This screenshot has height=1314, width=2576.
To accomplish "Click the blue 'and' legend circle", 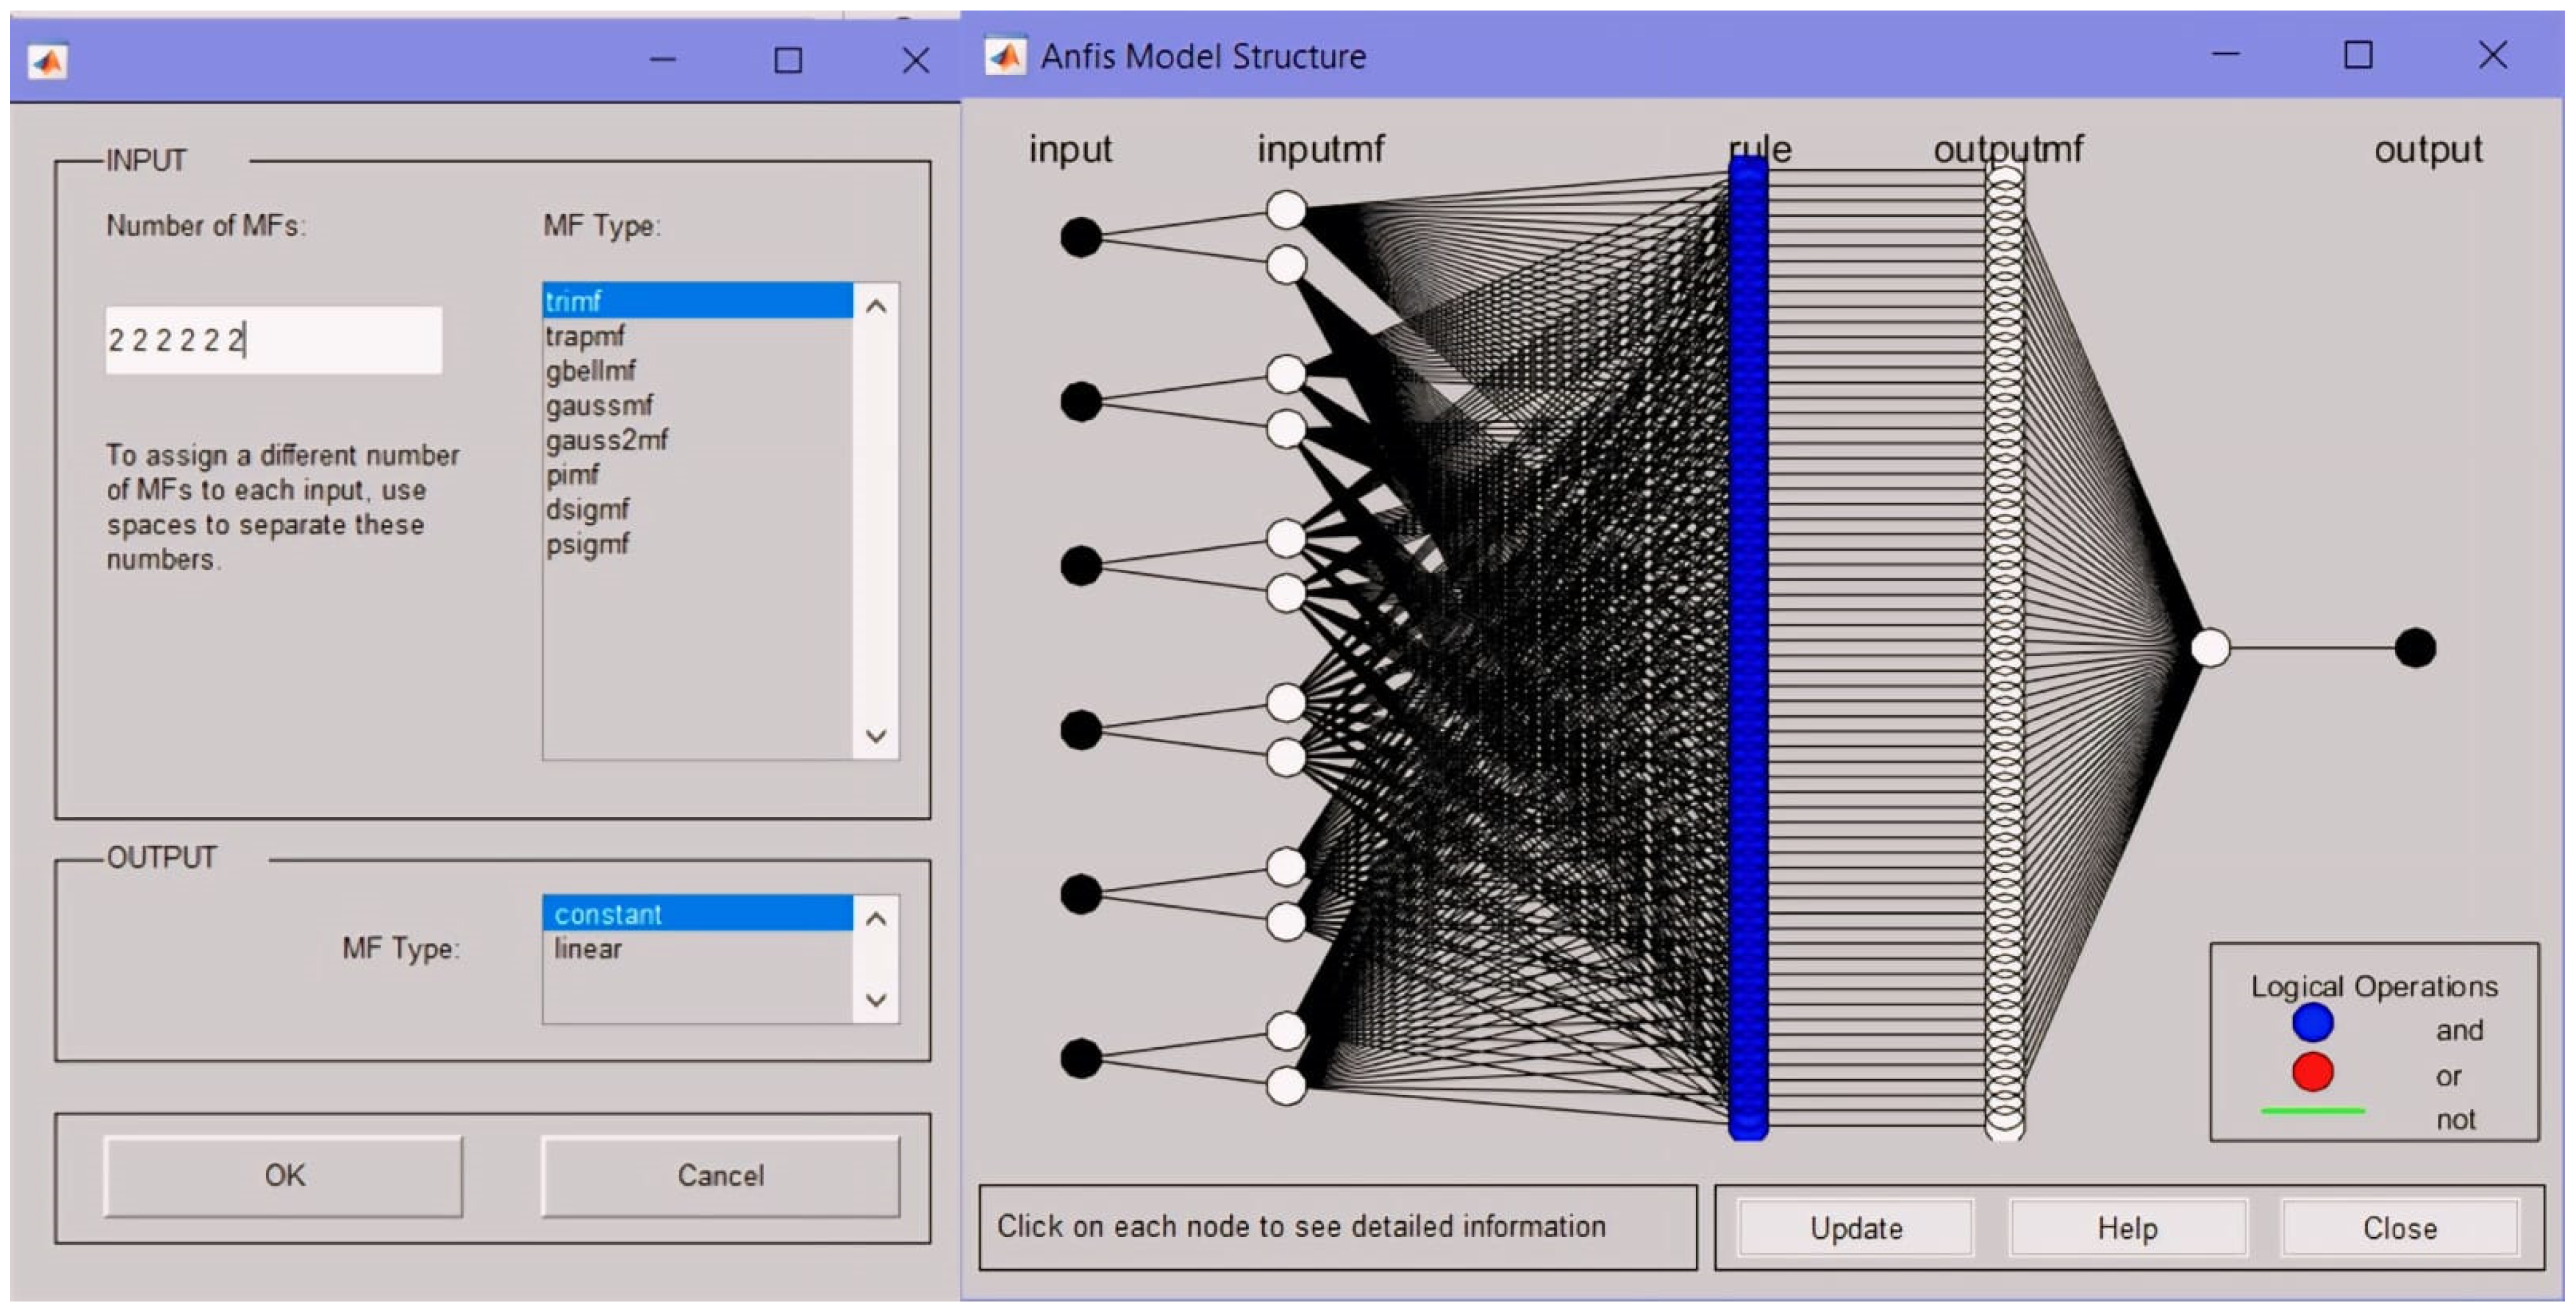I will point(2312,1023).
